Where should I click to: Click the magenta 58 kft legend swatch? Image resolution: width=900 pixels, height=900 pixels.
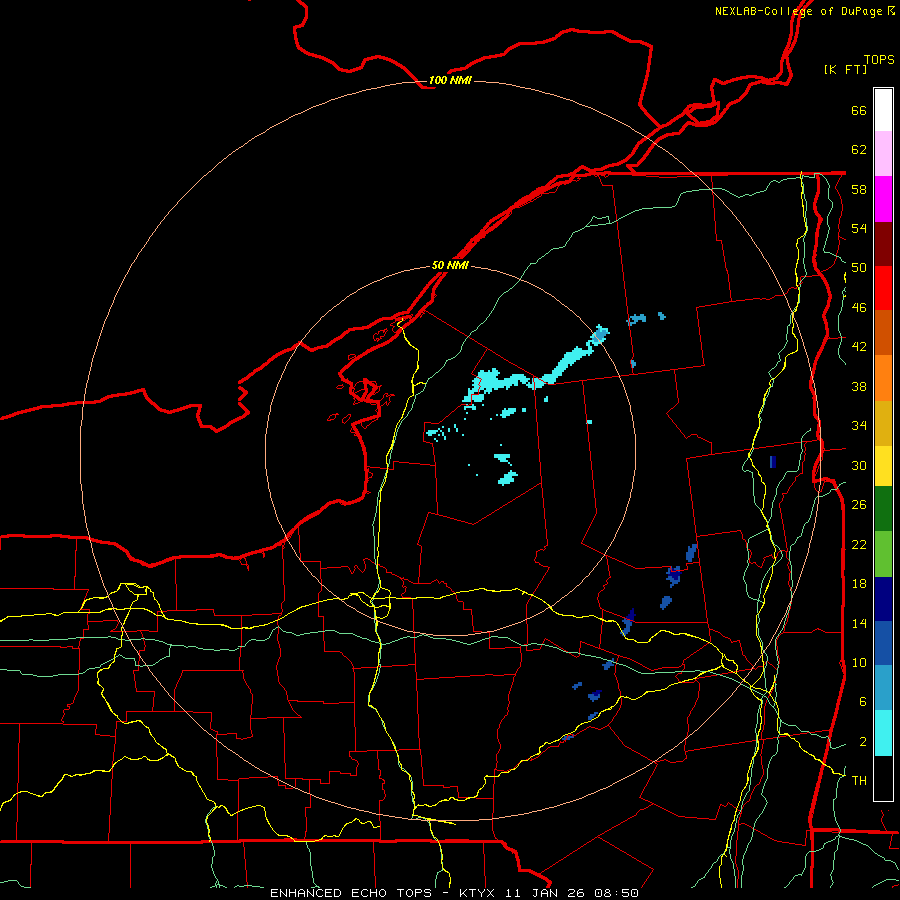883,199
